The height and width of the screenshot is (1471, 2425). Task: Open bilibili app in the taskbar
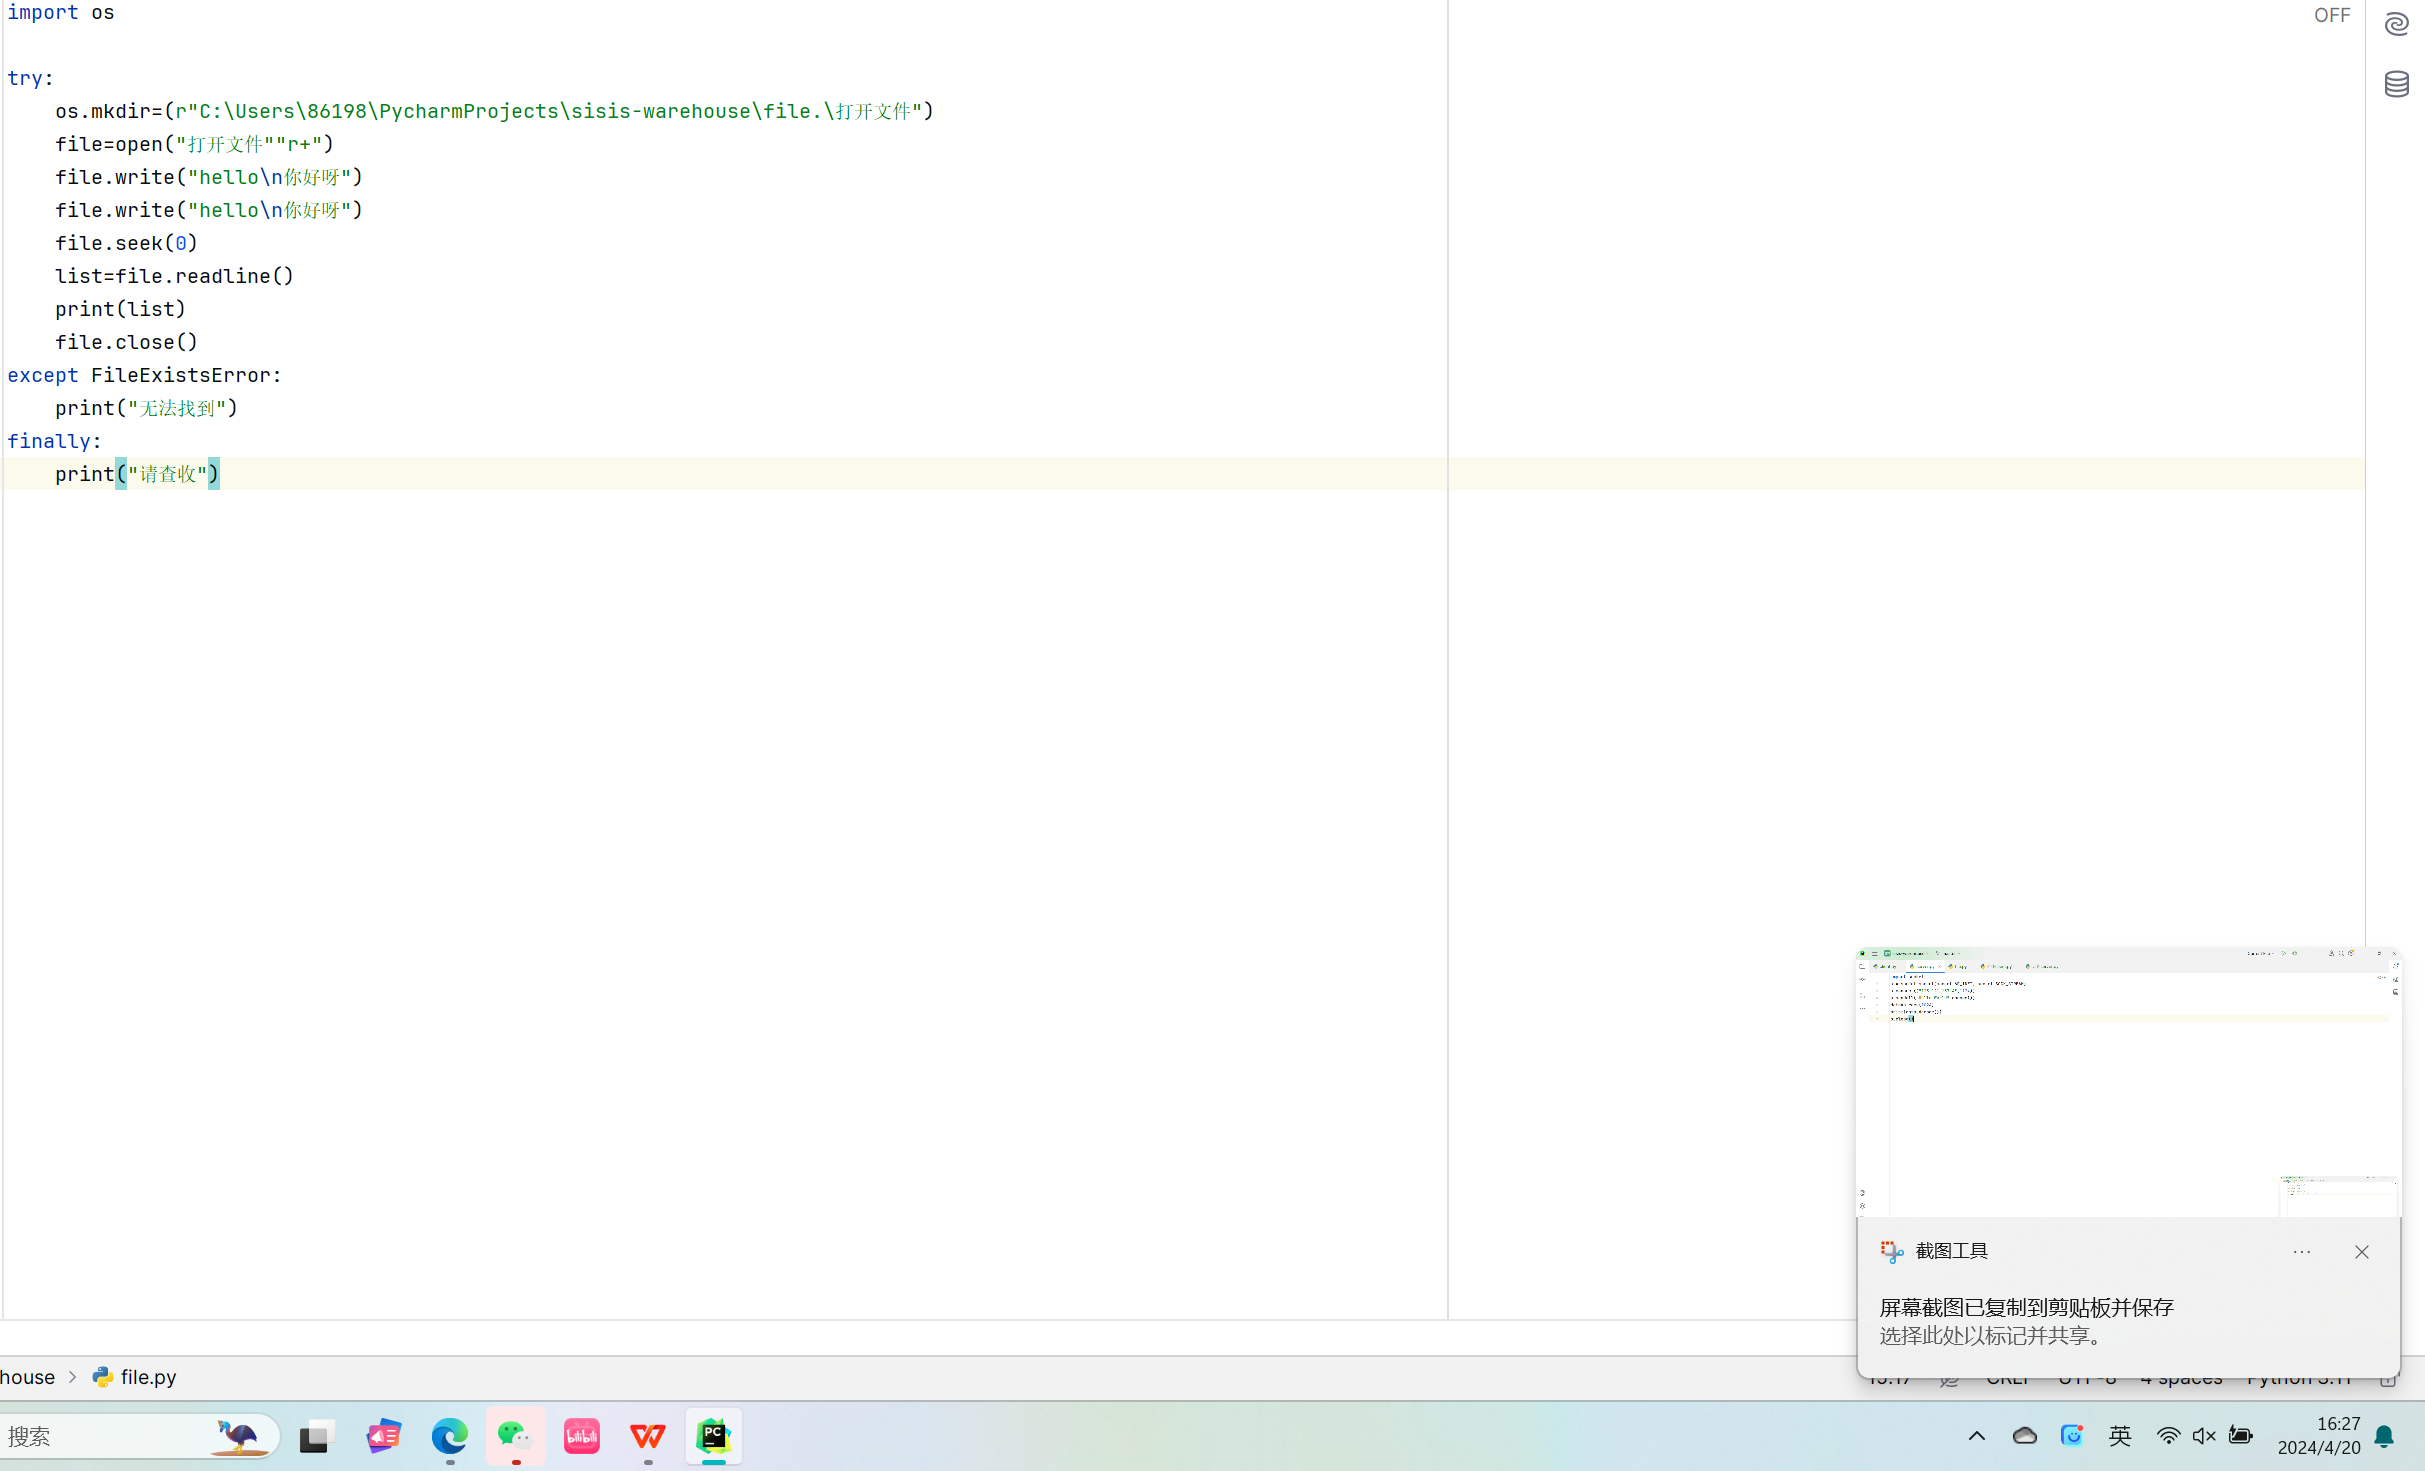click(581, 1436)
